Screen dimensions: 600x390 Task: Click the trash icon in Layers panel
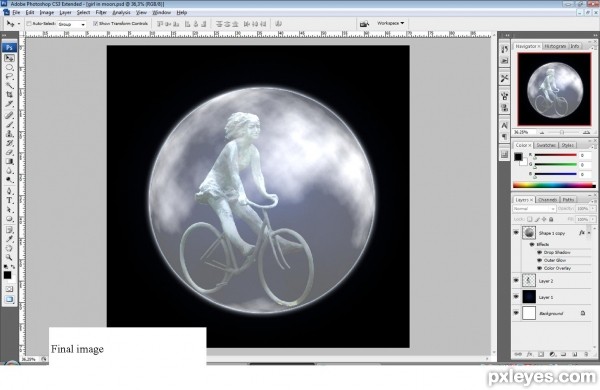pos(586,354)
